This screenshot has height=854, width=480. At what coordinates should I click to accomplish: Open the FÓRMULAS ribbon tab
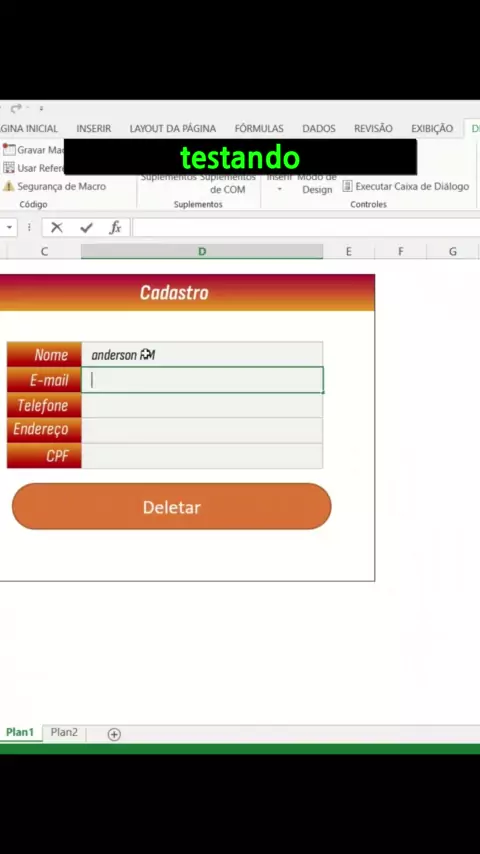coord(259,129)
